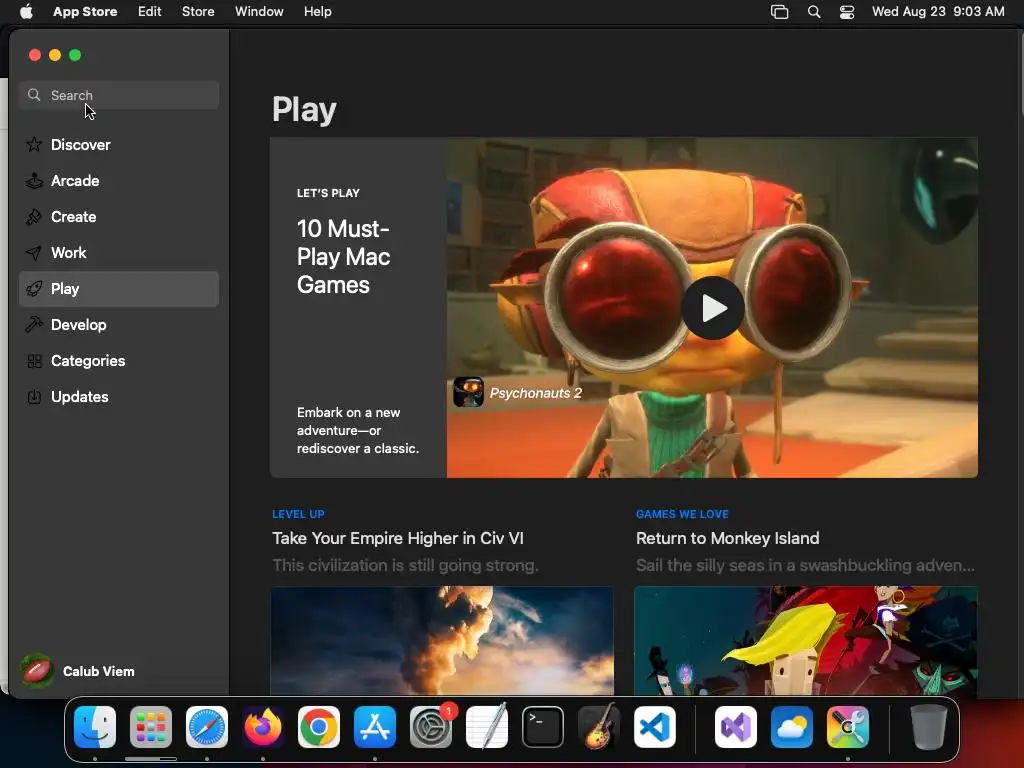Open Spotlight search in menu bar
Image resolution: width=1024 pixels, height=768 pixels.
[x=814, y=12]
